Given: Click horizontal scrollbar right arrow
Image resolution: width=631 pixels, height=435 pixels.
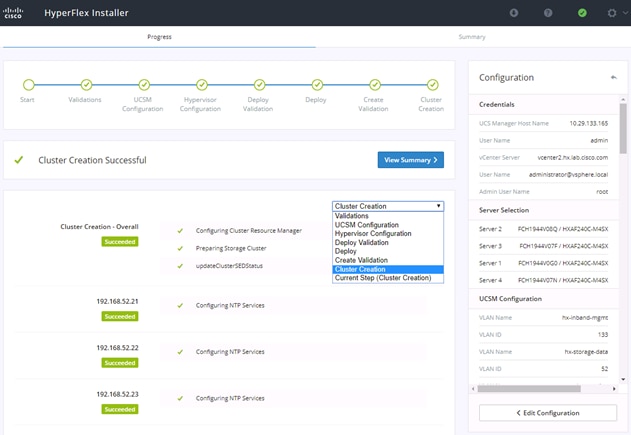Looking at the screenshot, I should [614, 389].
